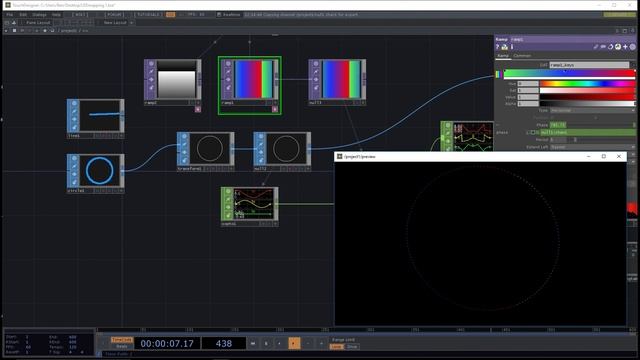Click the frame counter showing 438

pos(224,344)
